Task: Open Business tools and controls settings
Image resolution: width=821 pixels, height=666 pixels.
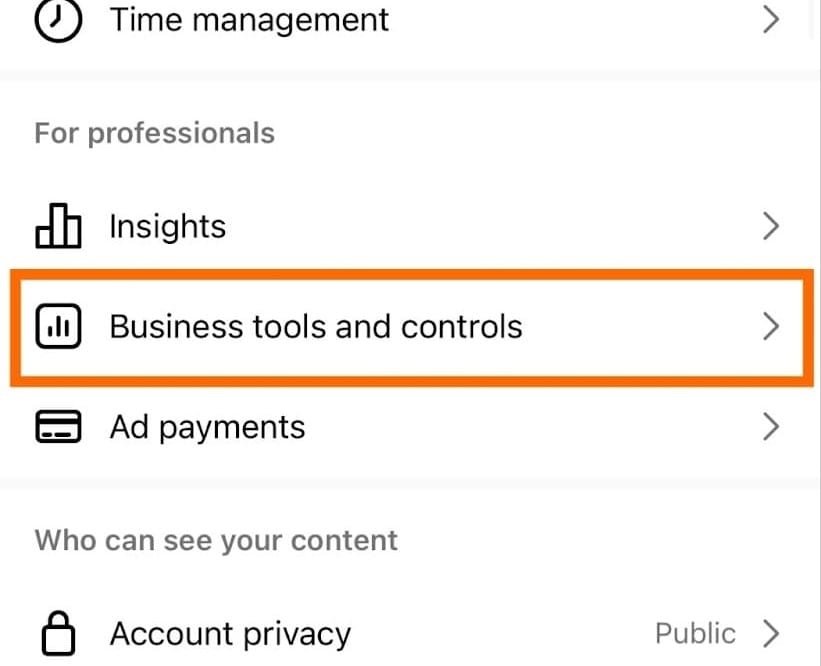Action: pos(315,326)
